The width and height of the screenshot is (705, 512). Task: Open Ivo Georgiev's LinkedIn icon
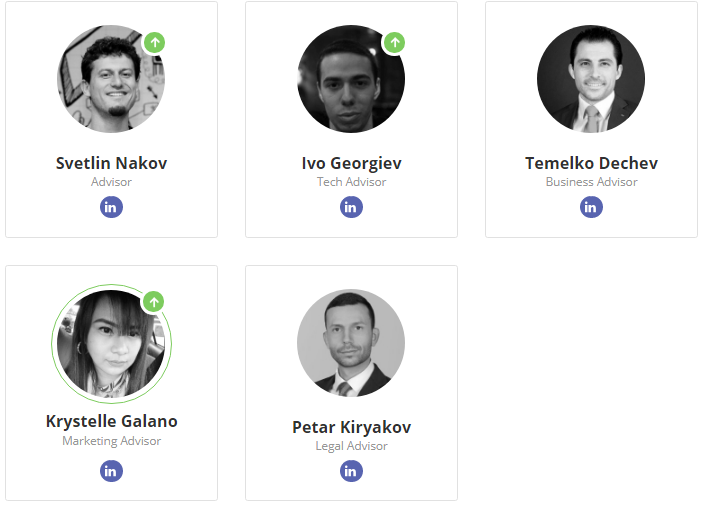tap(351, 207)
